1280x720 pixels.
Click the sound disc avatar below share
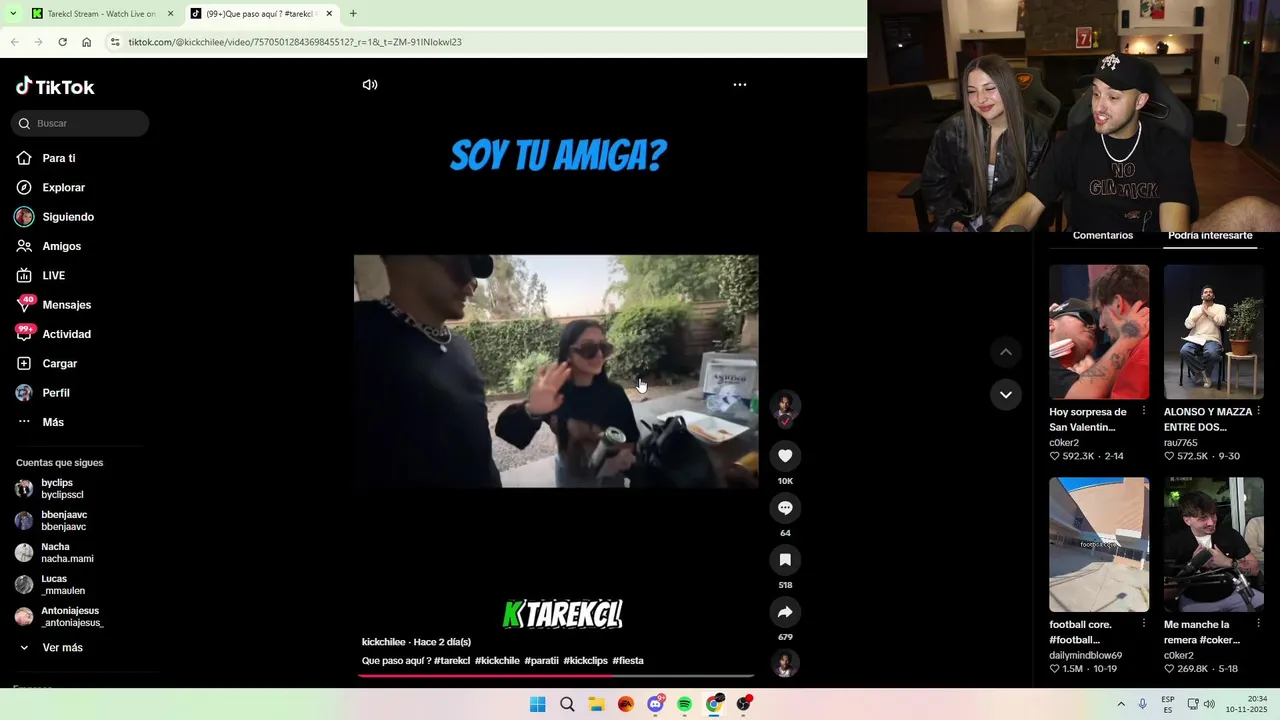[x=785, y=663]
